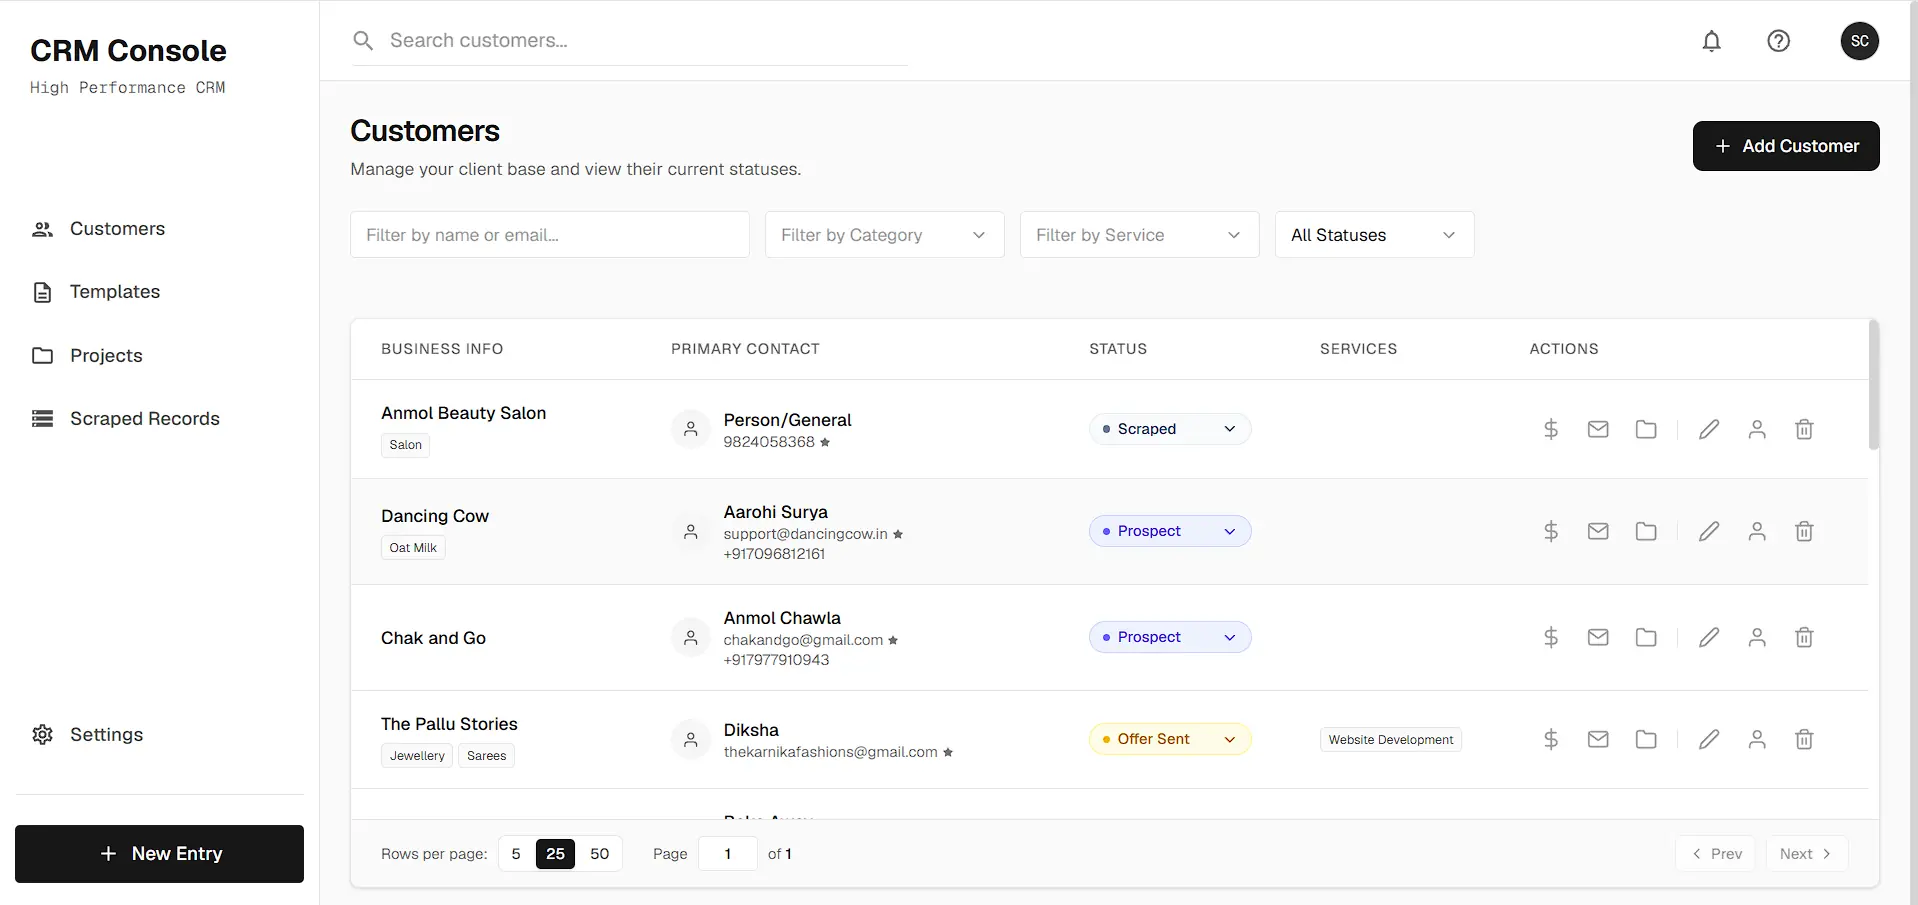Edit The Pallu Stories with pencil icon
This screenshot has width=1918, height=905.
(1709, 739)
